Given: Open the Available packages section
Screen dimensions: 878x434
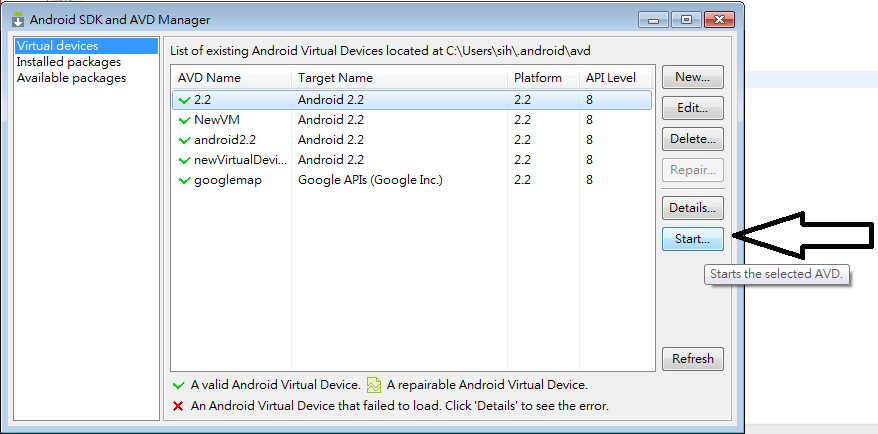Looking at the screenshot, I should (x=71, y=78).
